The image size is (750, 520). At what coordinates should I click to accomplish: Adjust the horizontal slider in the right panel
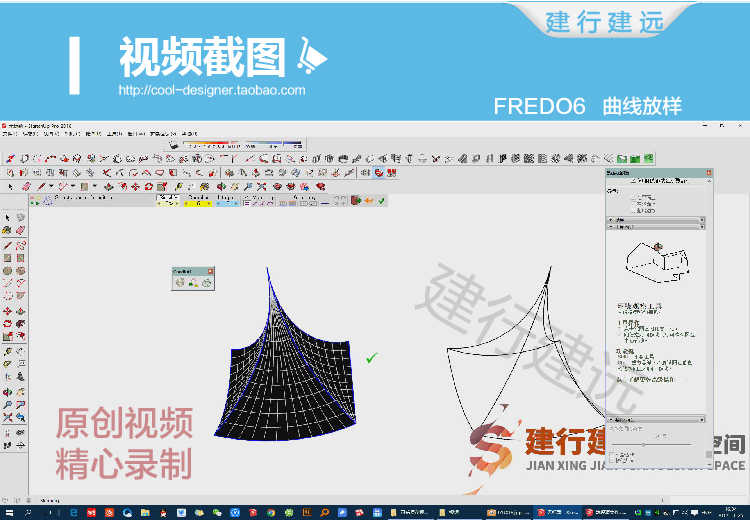tap(651, 444)
